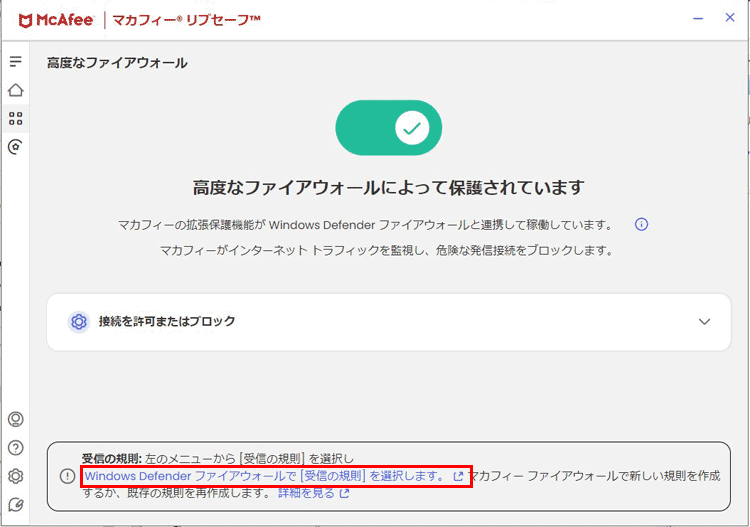
Task: Close the McAfee window
Action: [x=729, y=18]
